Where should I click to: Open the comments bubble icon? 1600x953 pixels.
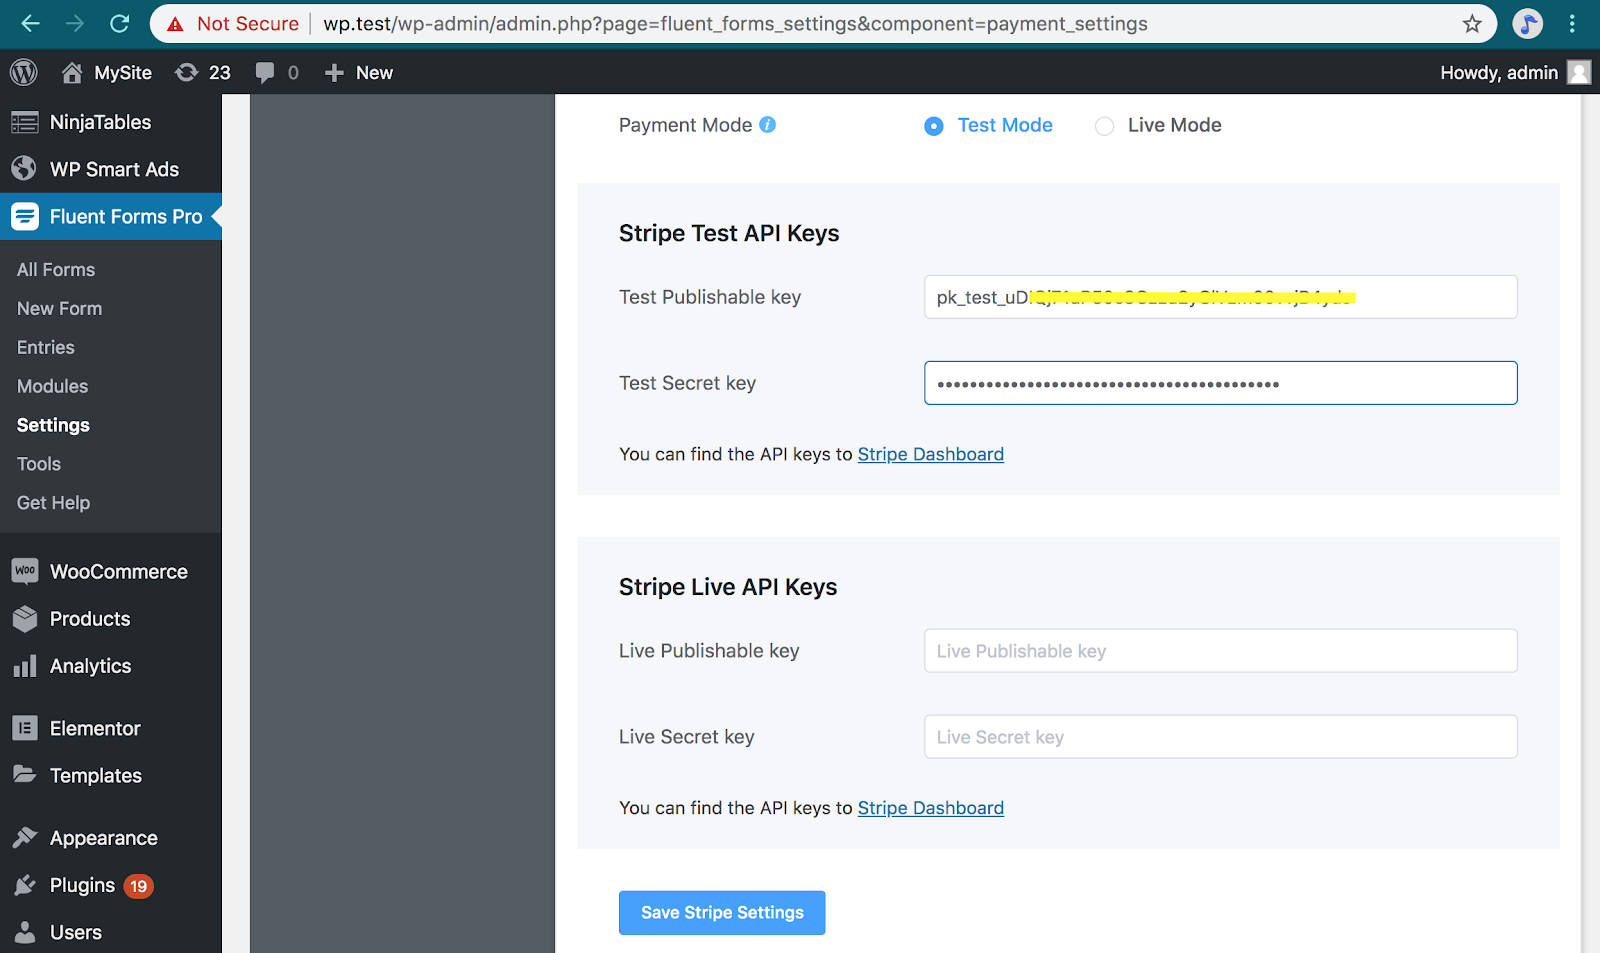pos(265,72)
